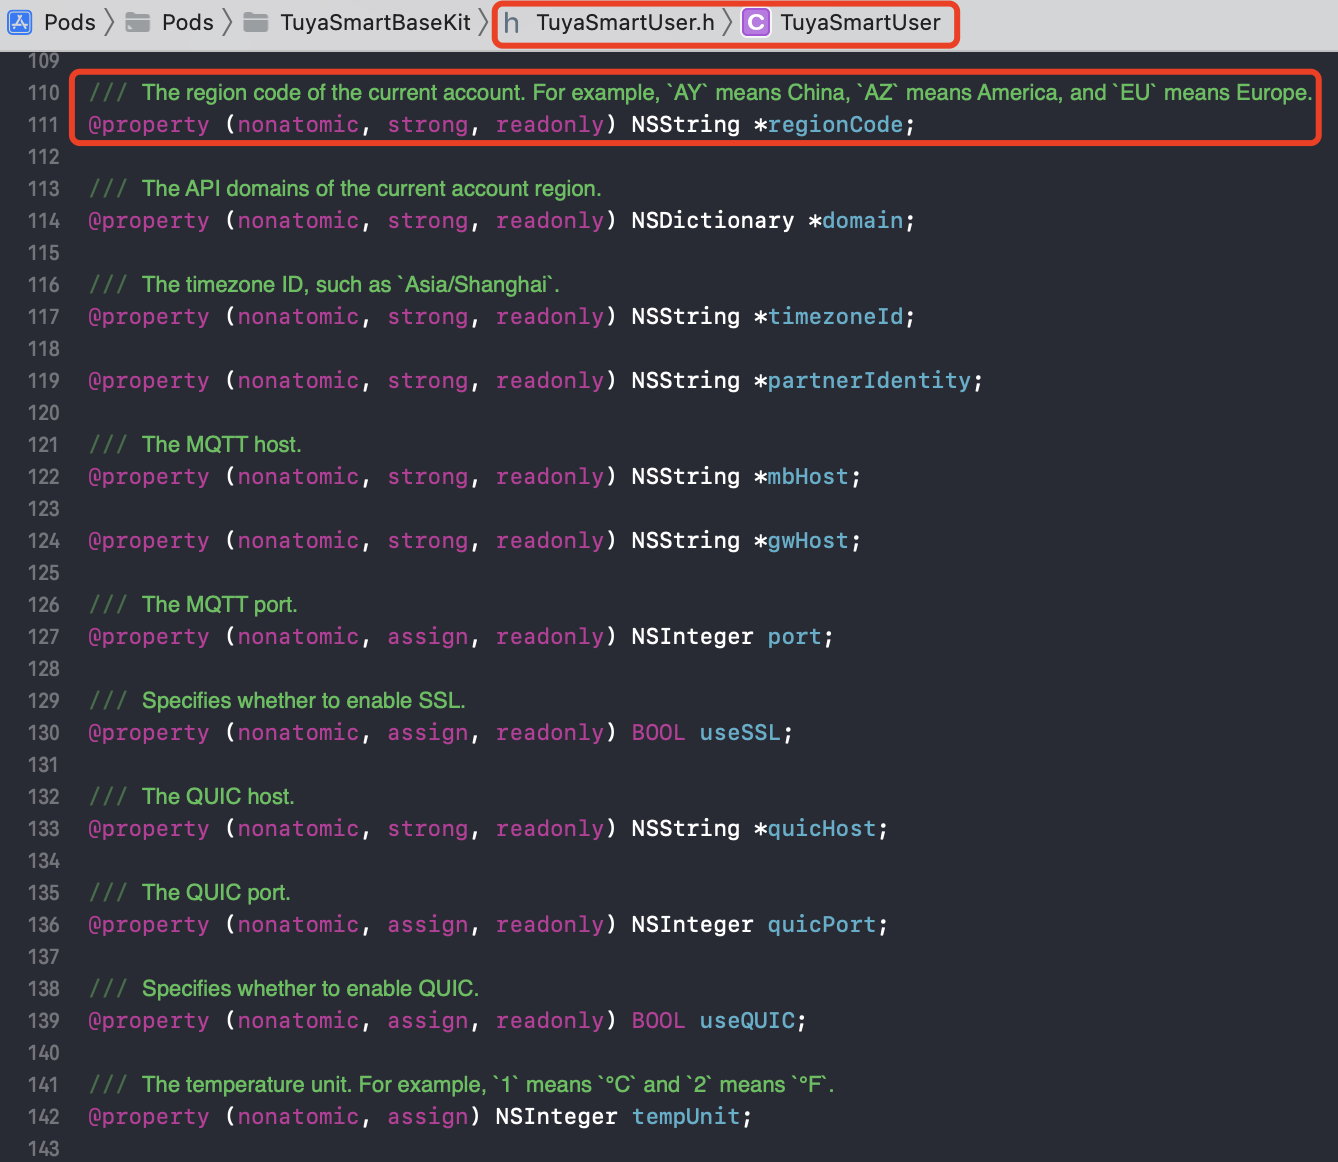Click the domain property name
This screenshot has width=1338, height=1162.
click(862, 220)
